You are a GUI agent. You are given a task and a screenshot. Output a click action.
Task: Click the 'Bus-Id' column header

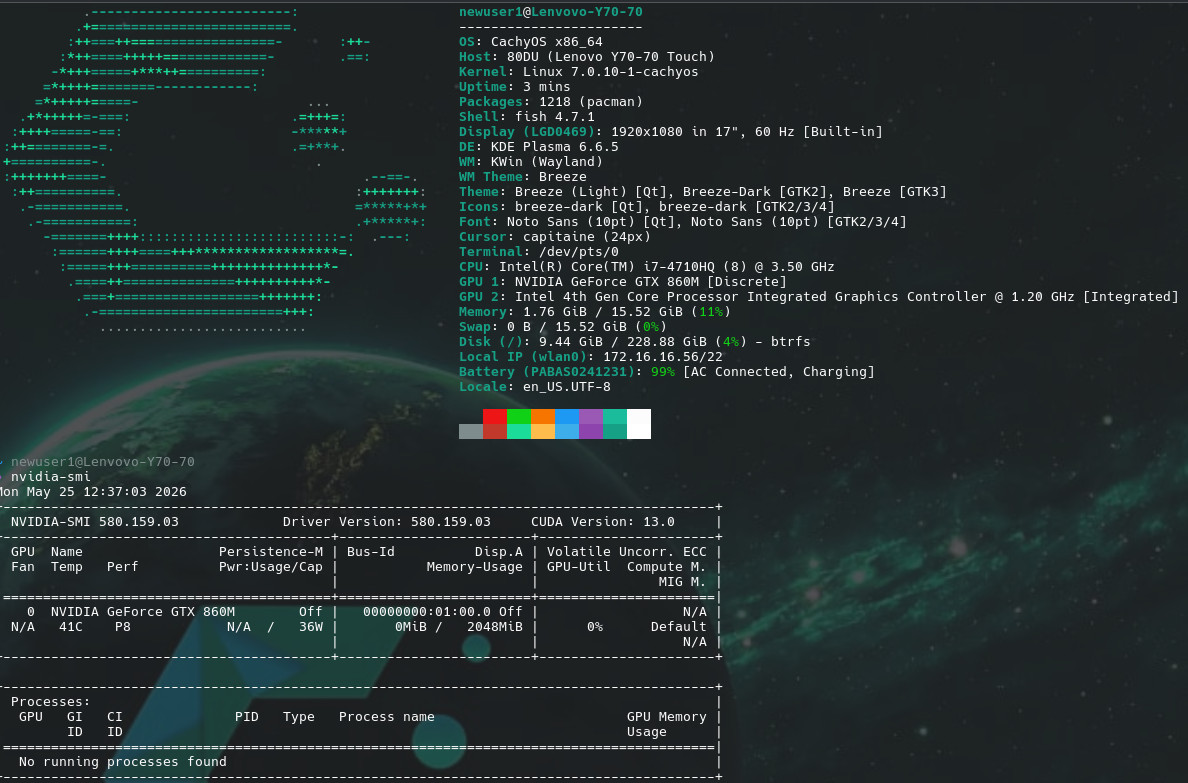click(x=370, y=552)
